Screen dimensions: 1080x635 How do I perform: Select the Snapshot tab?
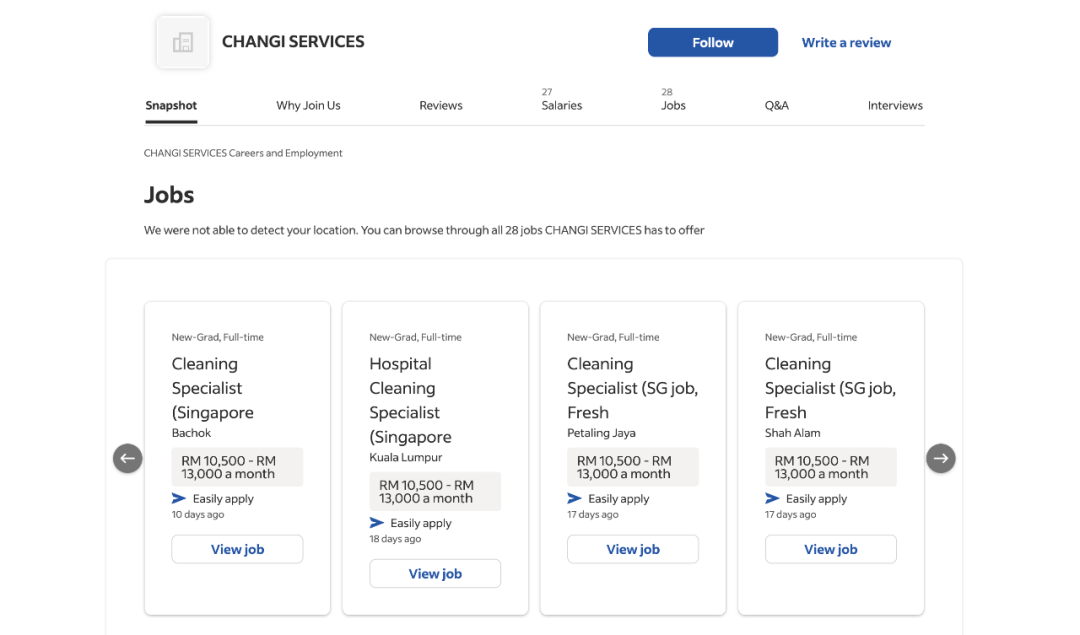pos(171,105)
